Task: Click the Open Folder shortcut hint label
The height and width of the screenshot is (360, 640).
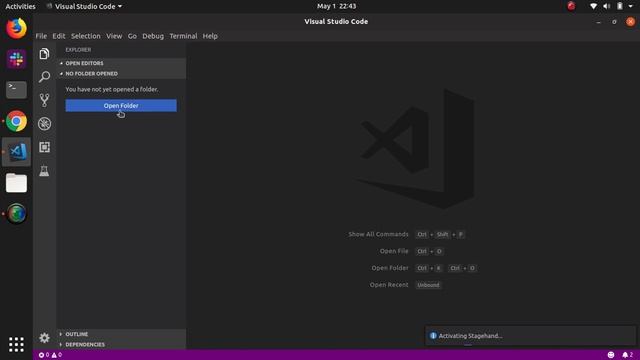Action: click(x=390, y=268)
